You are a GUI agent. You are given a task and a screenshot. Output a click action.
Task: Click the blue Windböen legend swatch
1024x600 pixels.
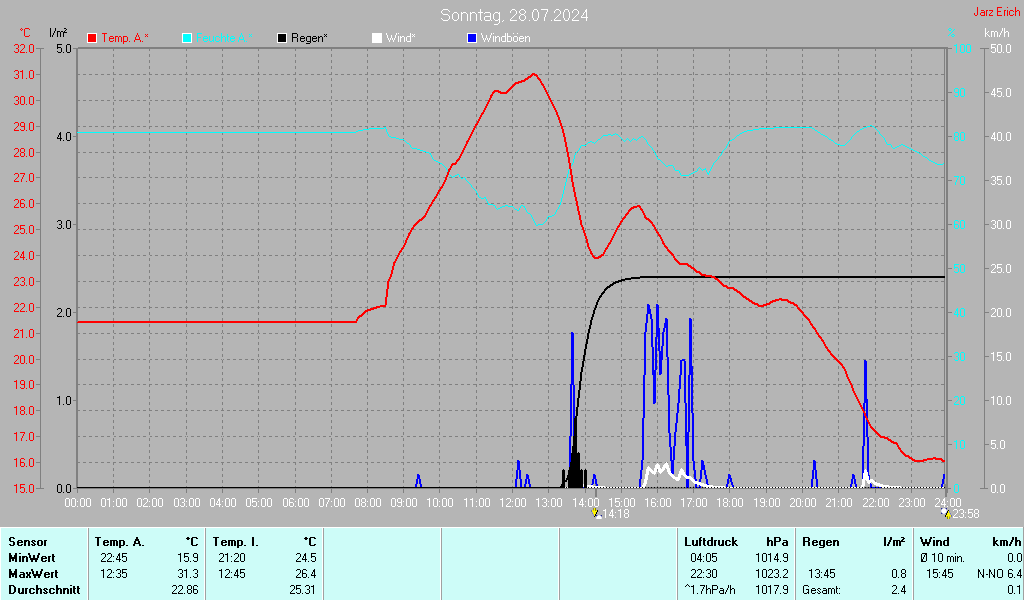[472, 39]
